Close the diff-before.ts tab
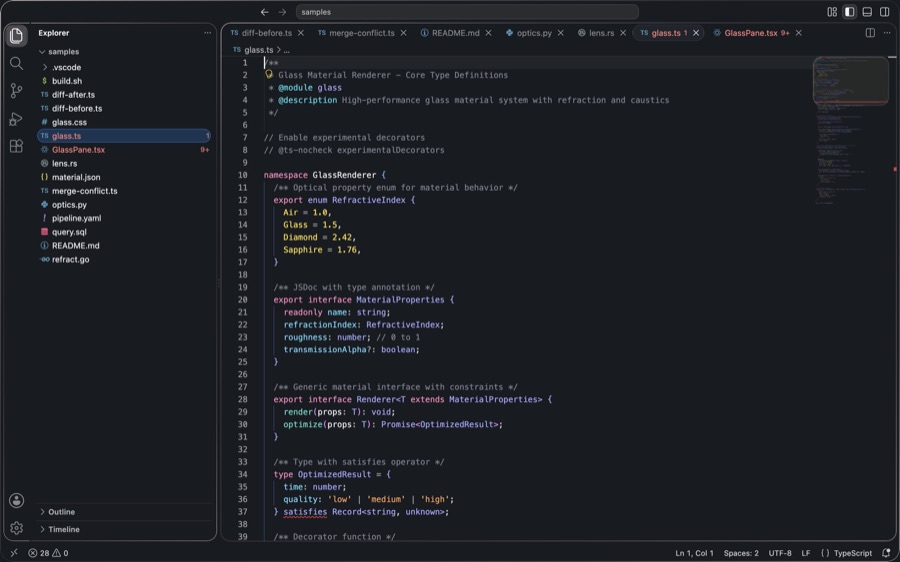Screen dimensions: 900x562 coord(301,33)
